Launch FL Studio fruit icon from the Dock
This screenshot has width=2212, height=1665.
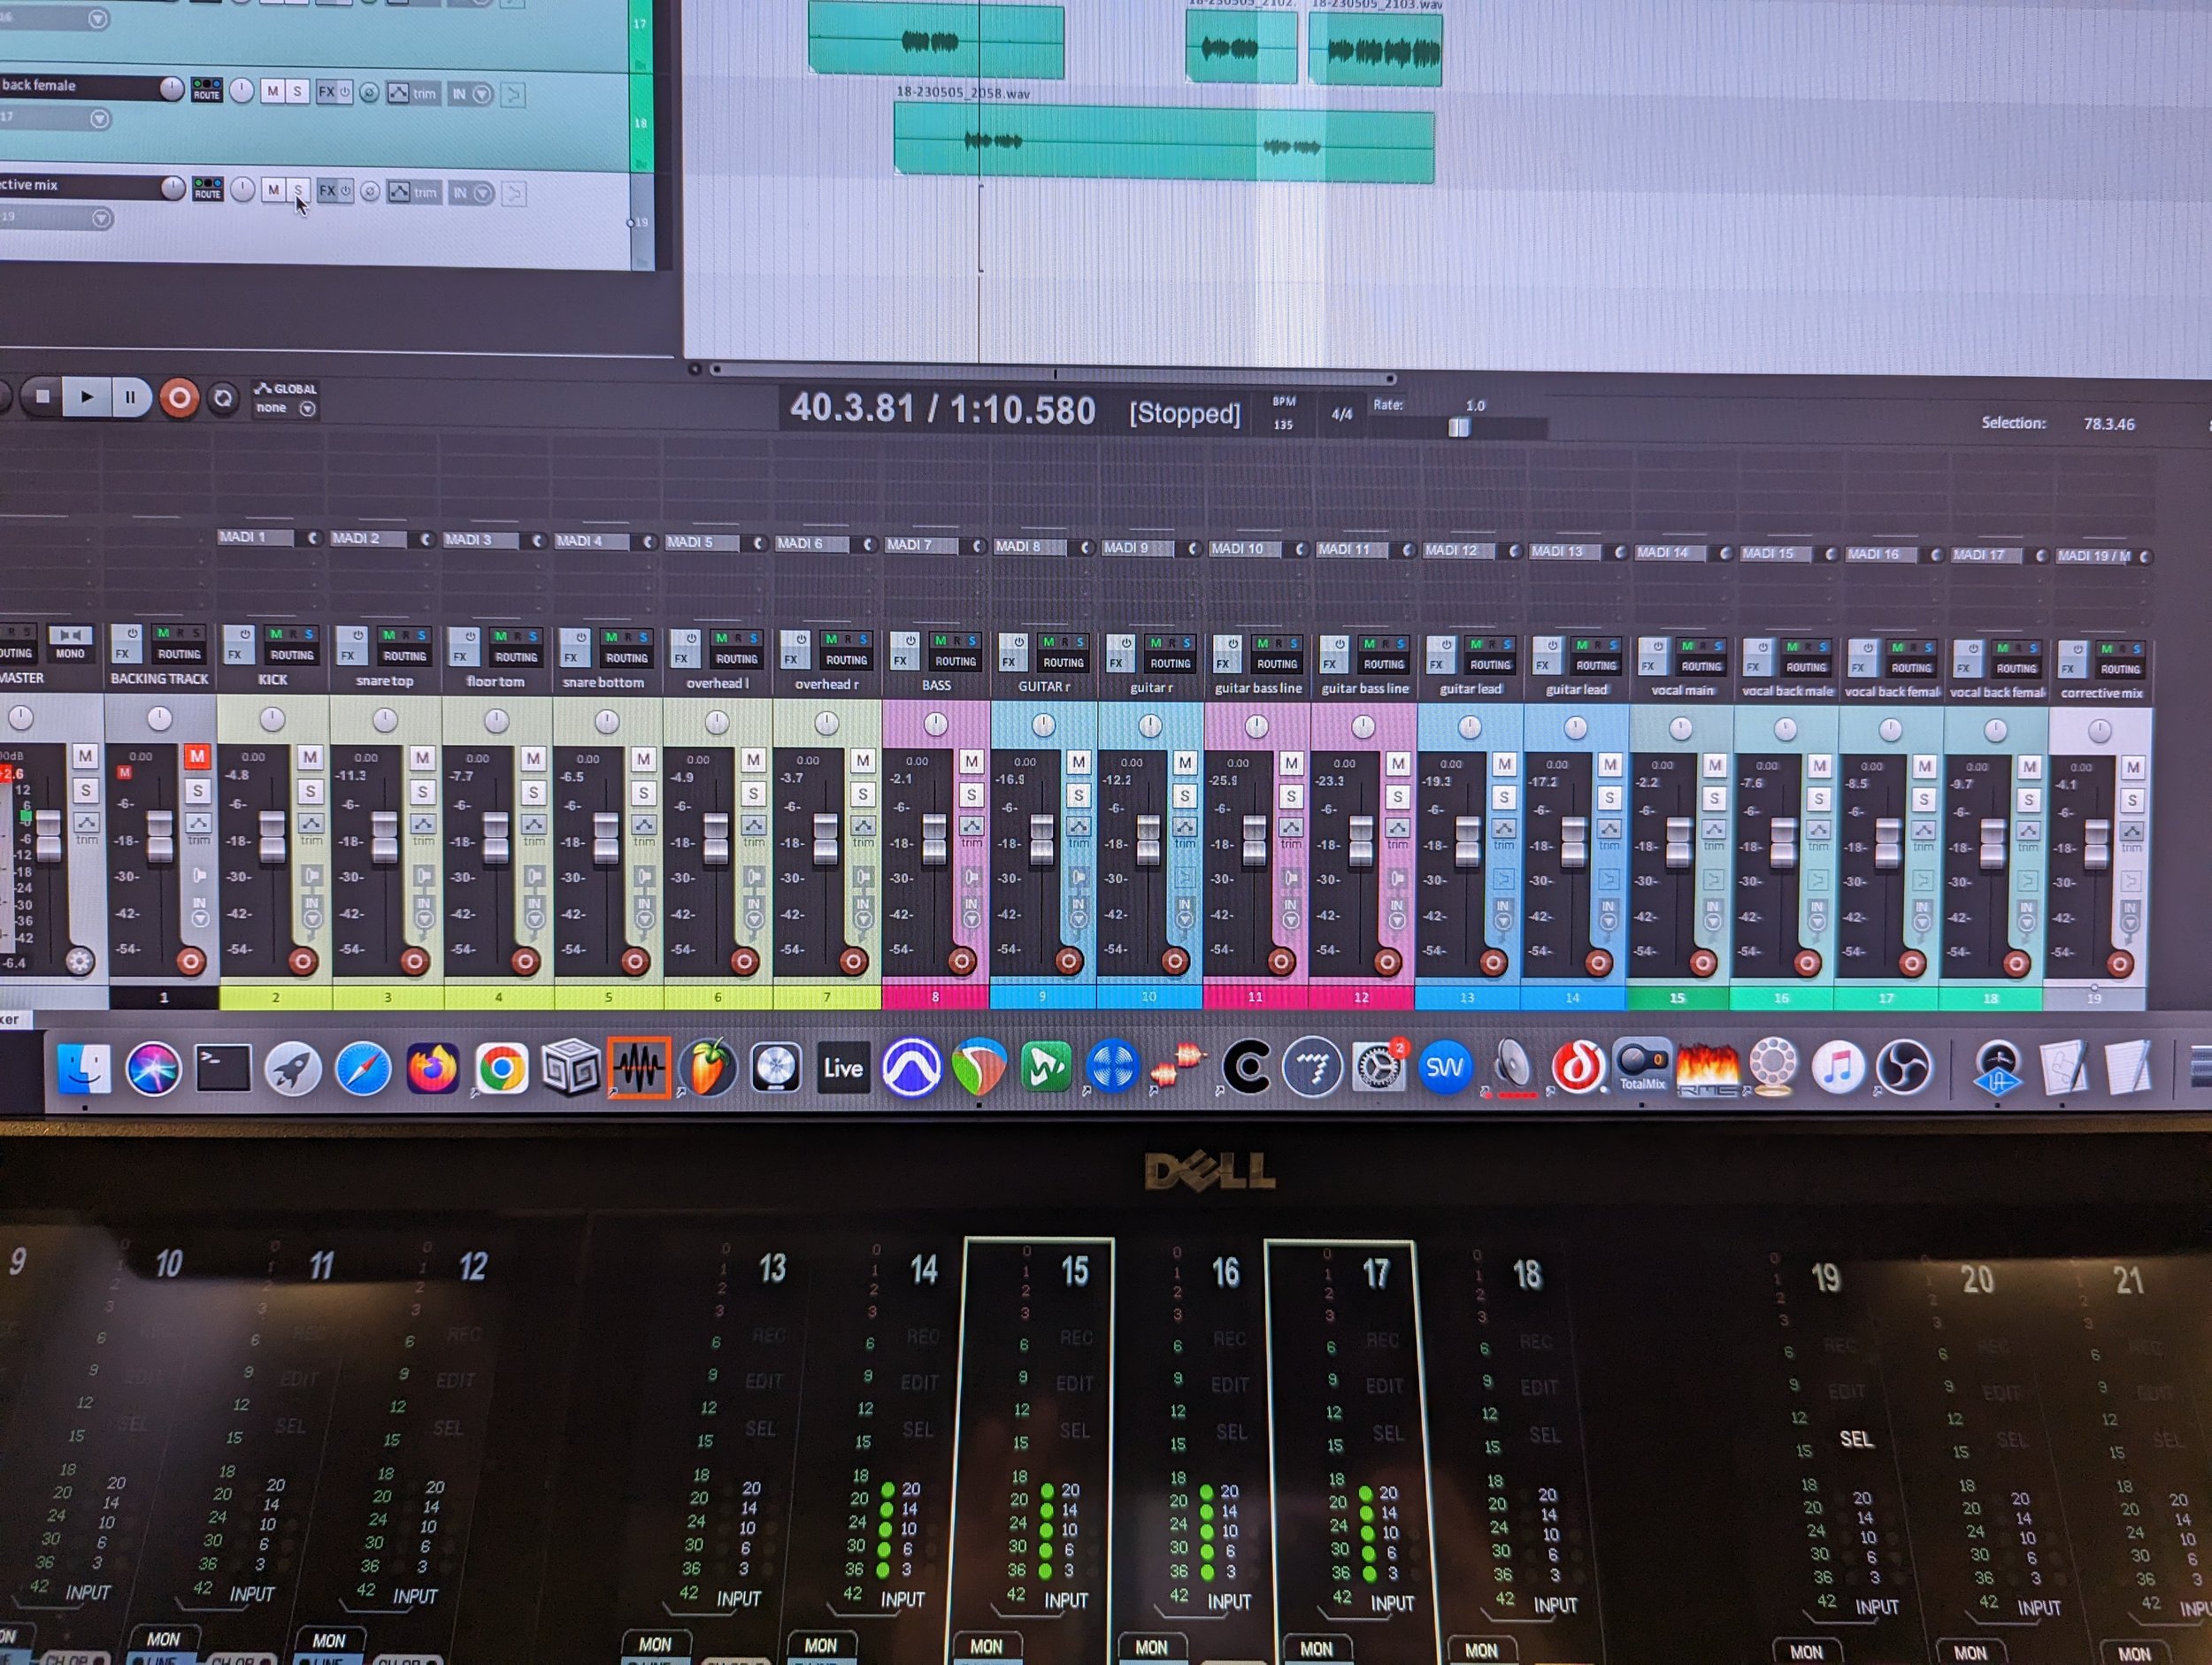pos(708,1067)
